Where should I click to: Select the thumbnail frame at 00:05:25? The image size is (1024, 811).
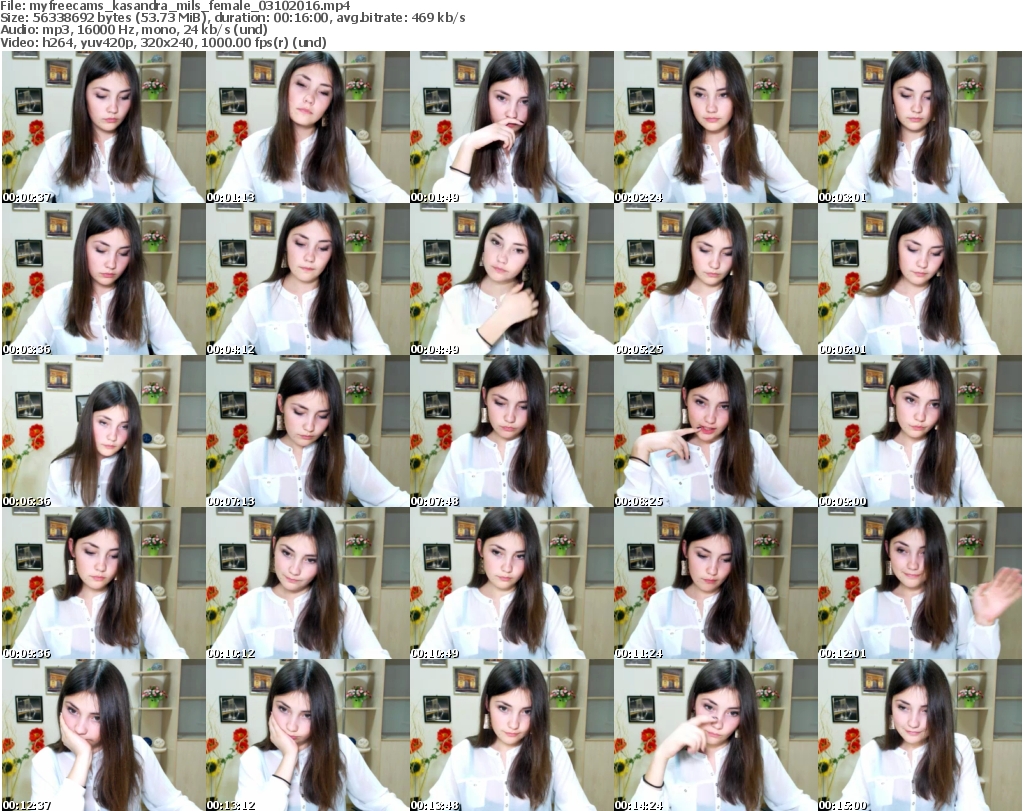click(715, 279)
